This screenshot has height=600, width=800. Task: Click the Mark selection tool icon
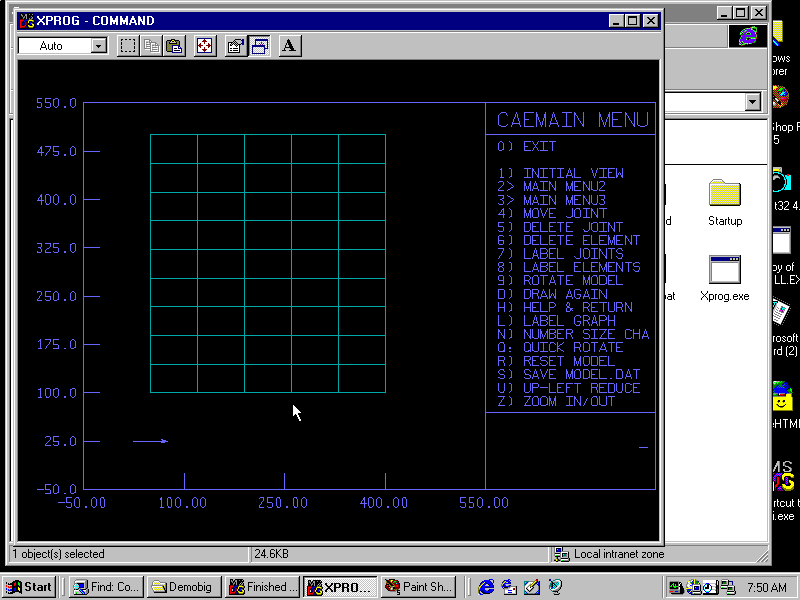[x=128, y=46]
